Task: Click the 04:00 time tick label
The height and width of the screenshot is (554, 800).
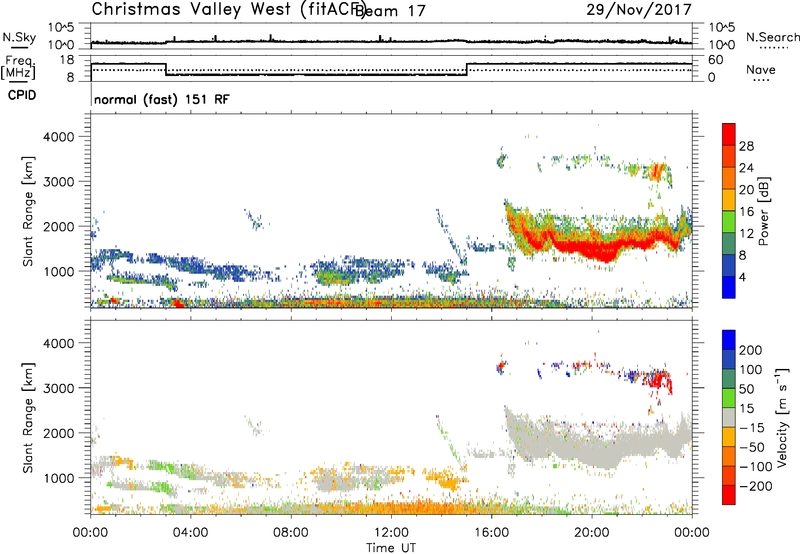Action: tap(190, 533)
